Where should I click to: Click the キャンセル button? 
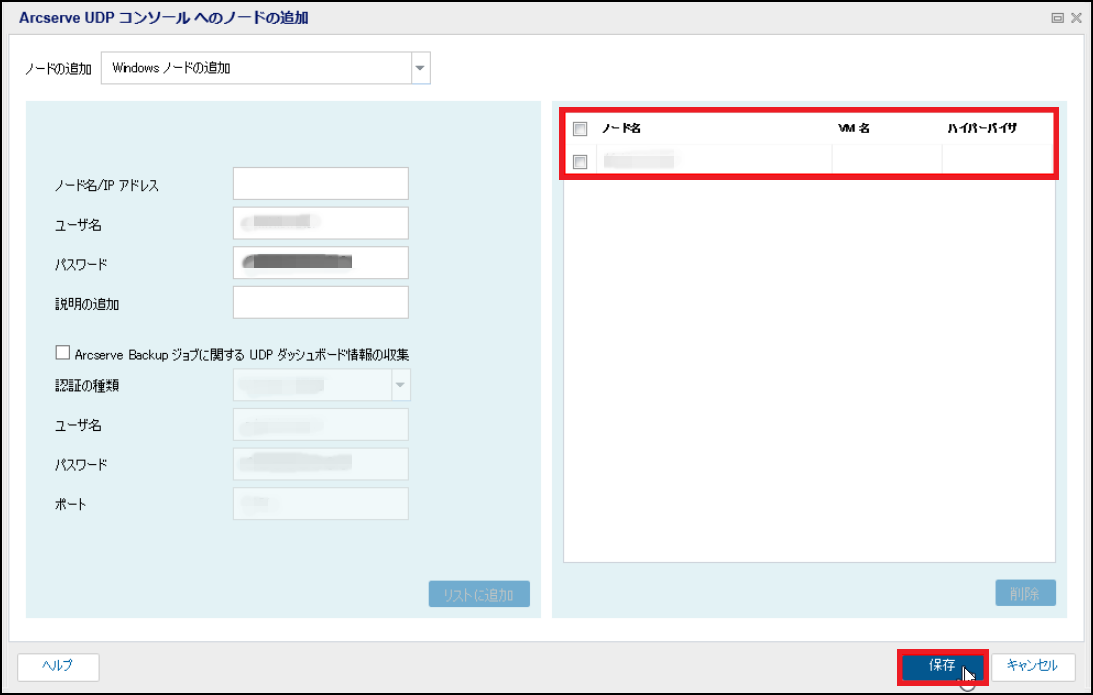coord(1032,666)
